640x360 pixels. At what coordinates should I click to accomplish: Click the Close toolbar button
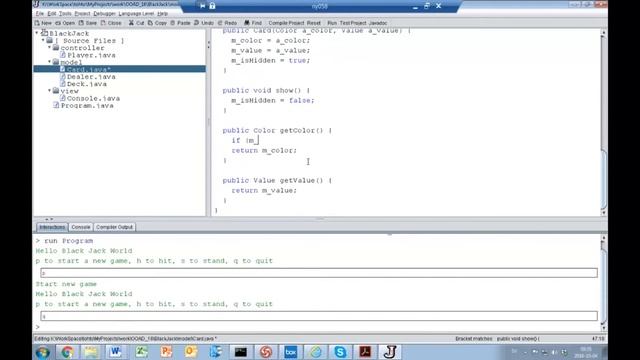(111, 23)
